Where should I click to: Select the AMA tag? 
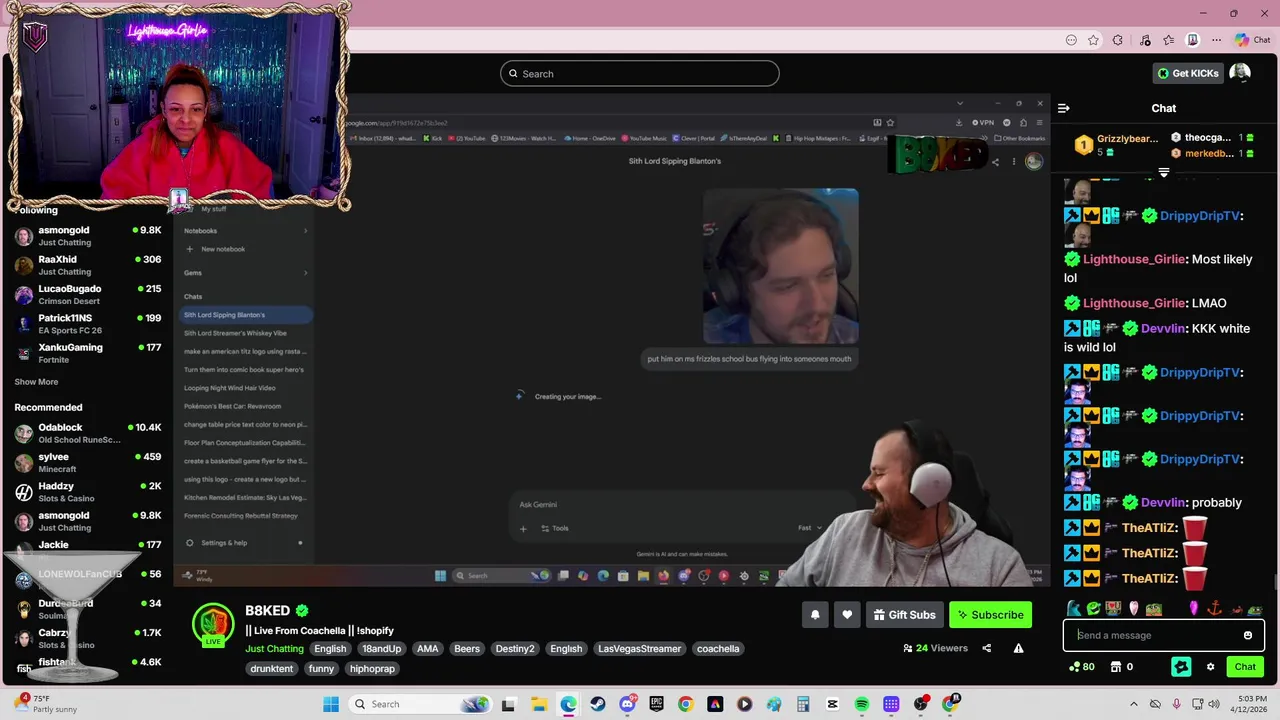click(x=428, y=649)
